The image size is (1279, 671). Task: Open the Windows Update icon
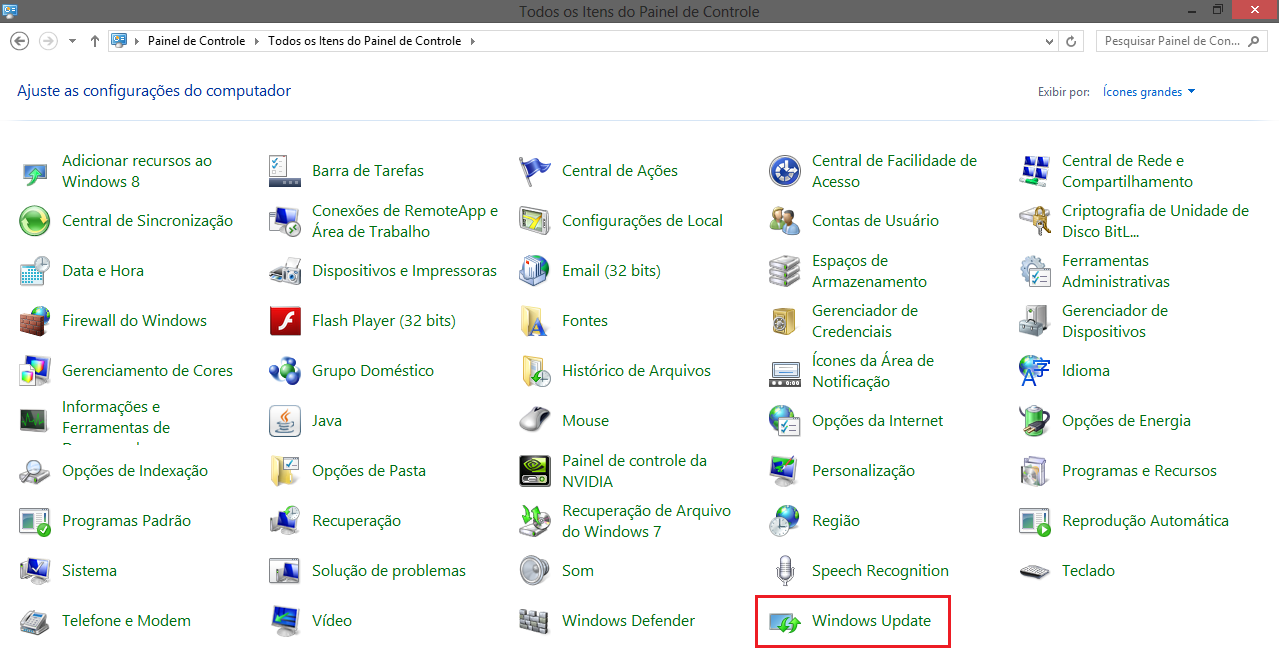pyautogui.click(x=785, y=621)
